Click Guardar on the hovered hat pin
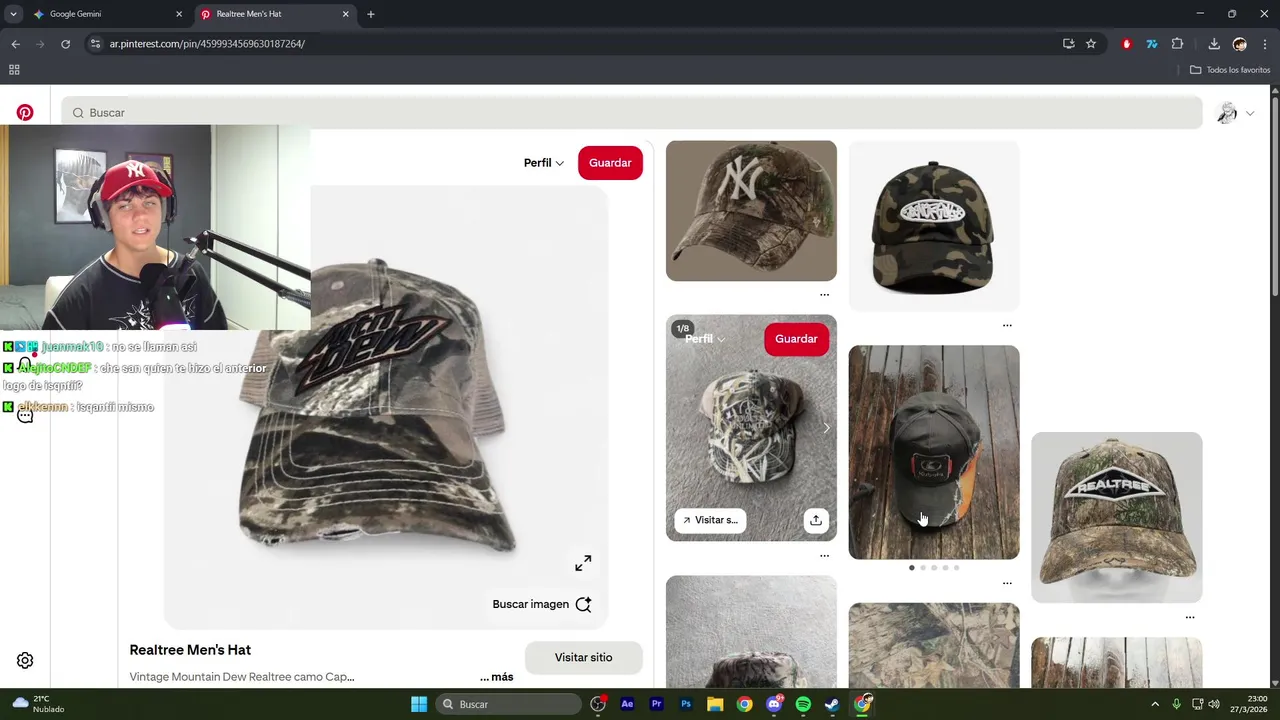The height and width of the screenshot is (720, 1280). coord(796,339)
